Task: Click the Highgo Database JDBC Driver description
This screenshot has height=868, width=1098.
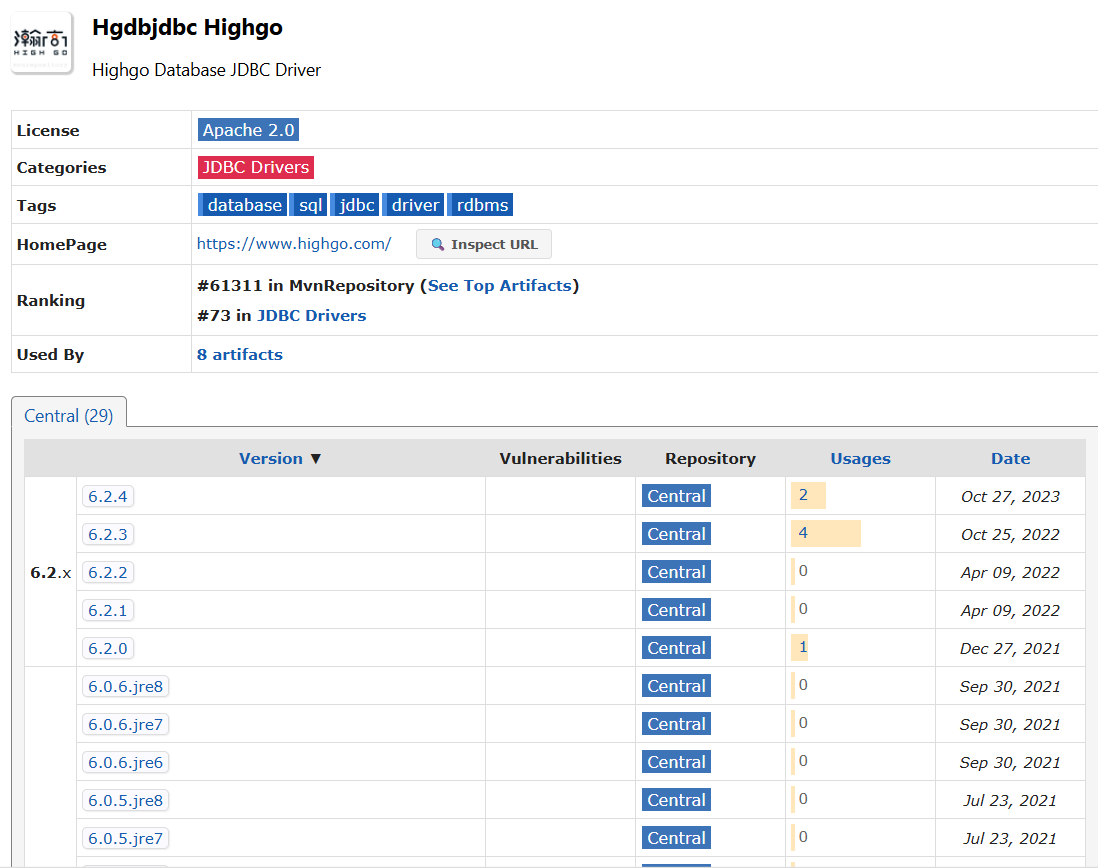Action: click(207, 70)
